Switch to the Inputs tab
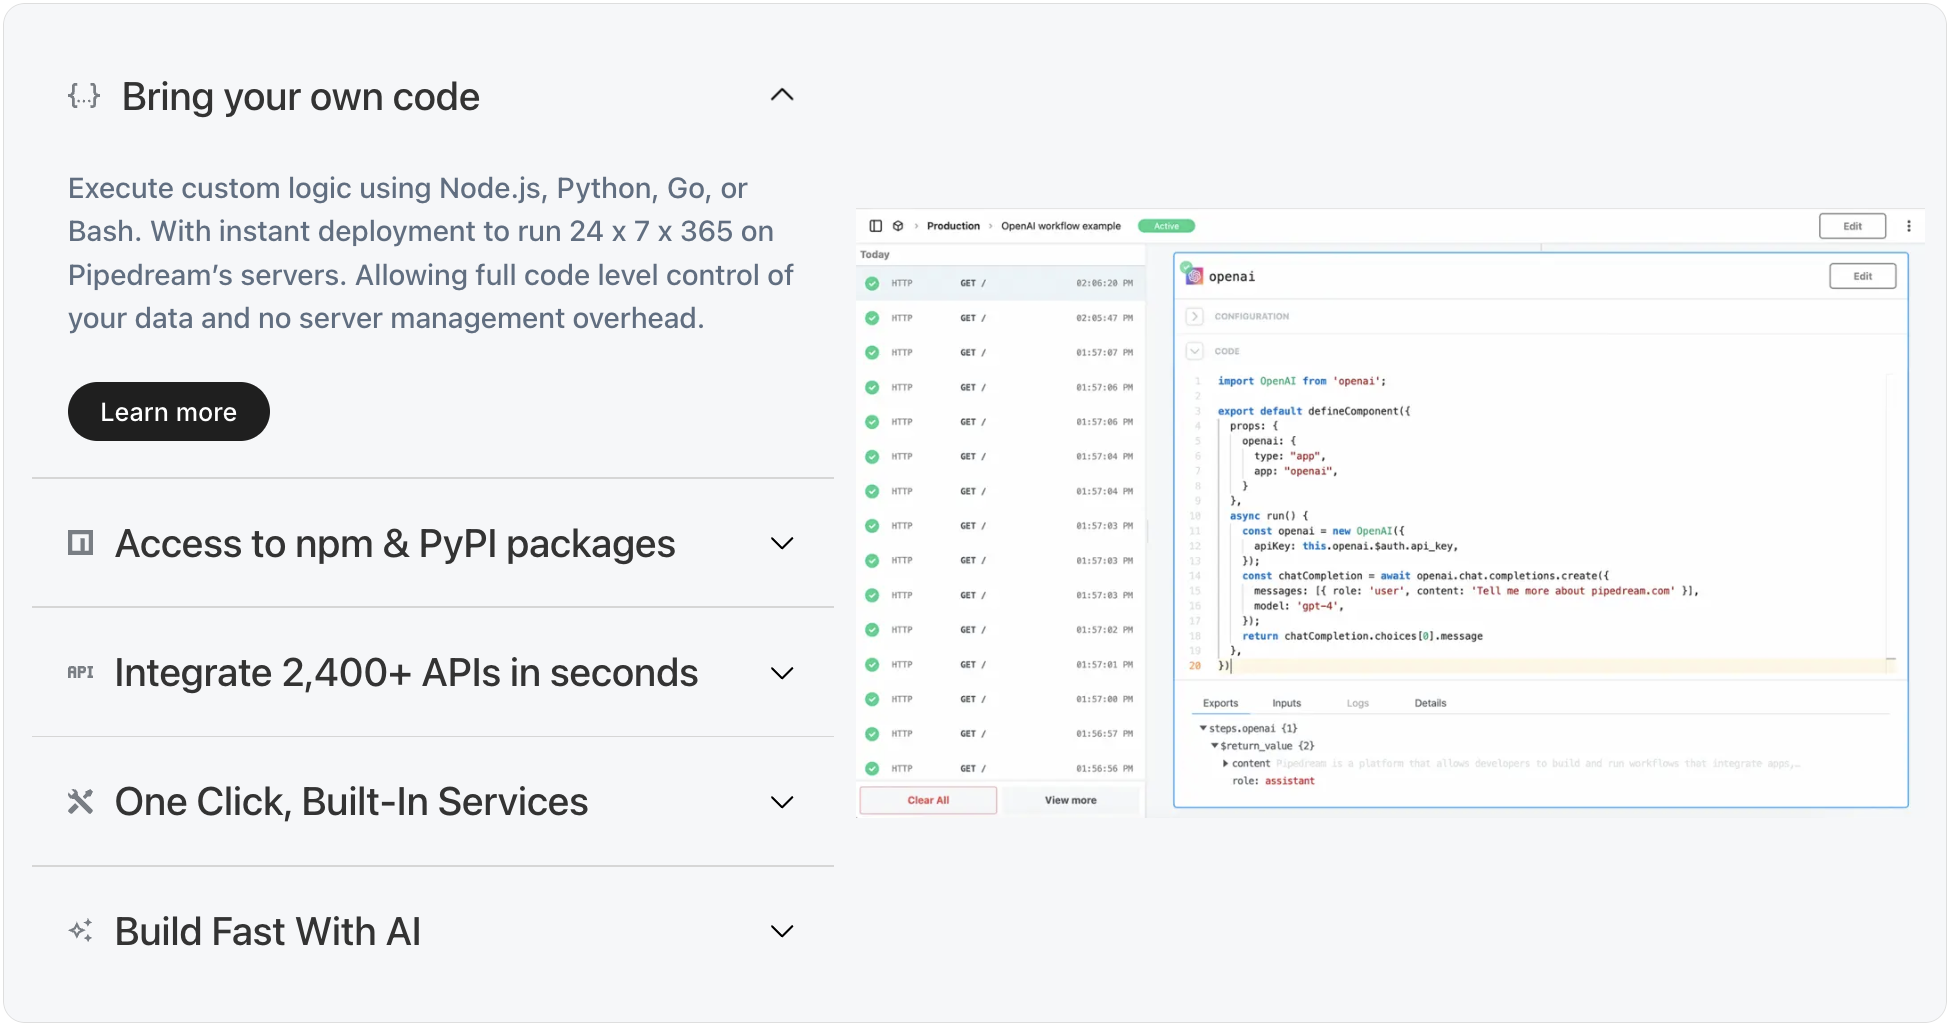 pos(1286,703)
